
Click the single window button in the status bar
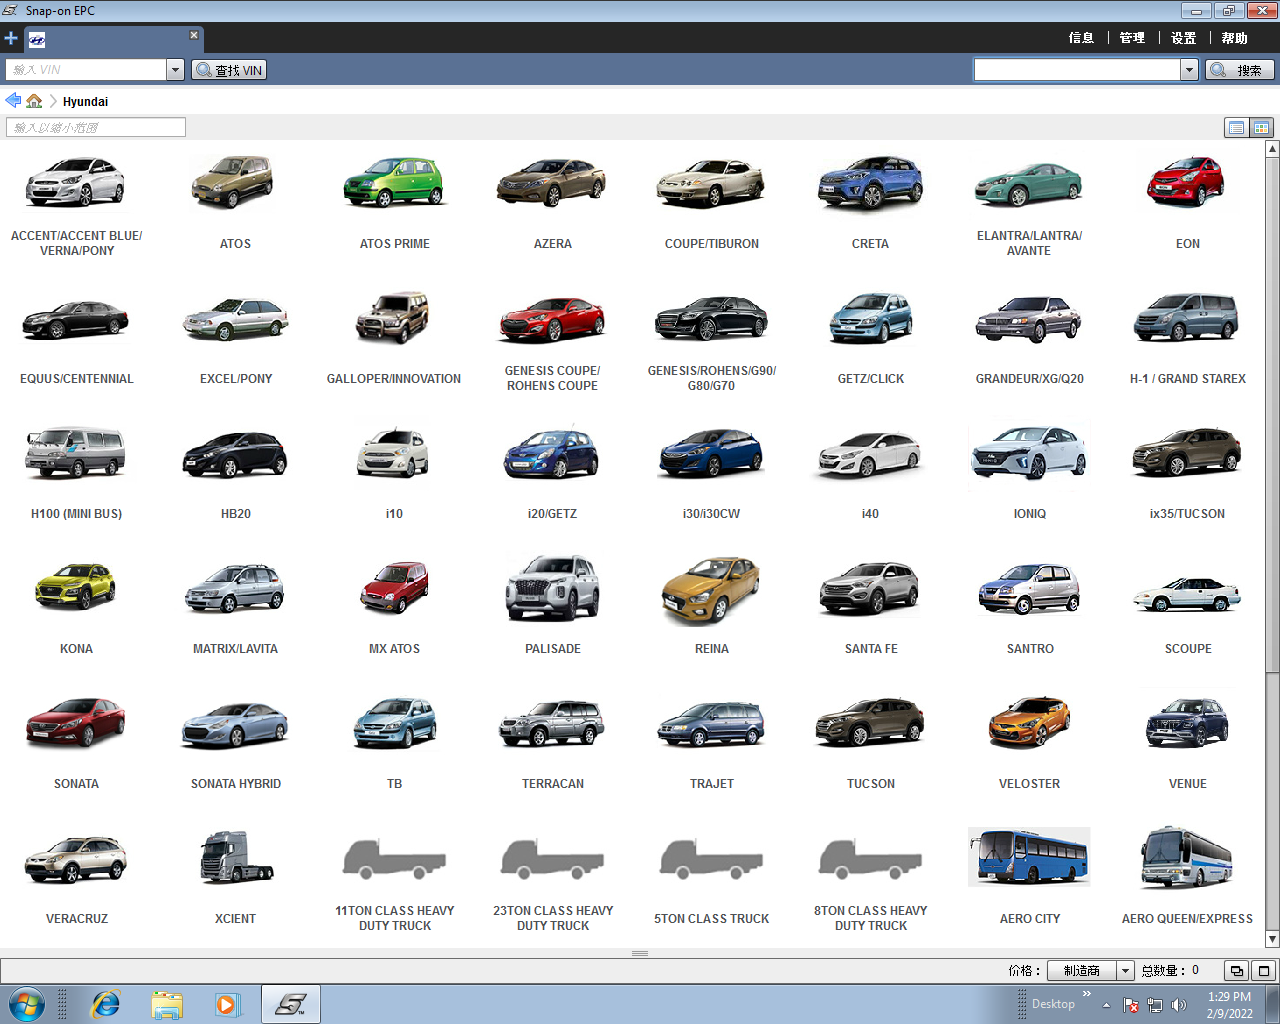coord(1264,970)
